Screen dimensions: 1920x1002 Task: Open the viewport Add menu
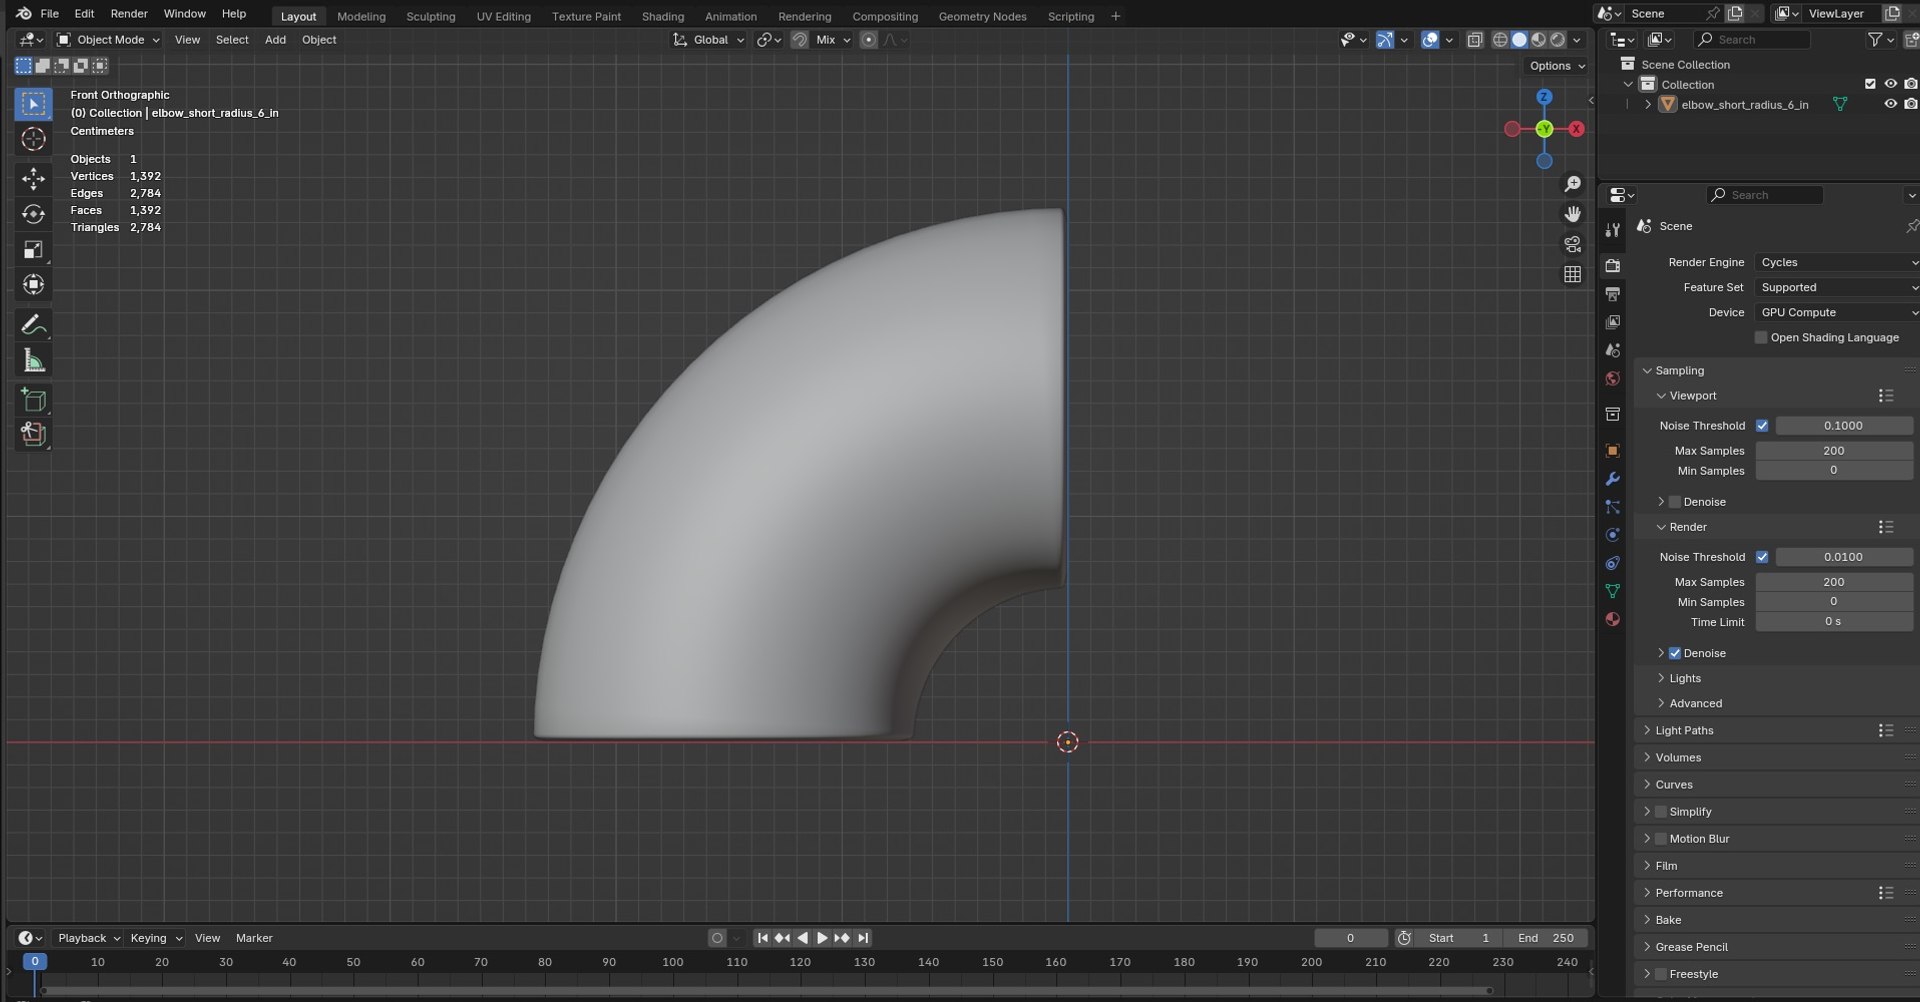point(275,40)
